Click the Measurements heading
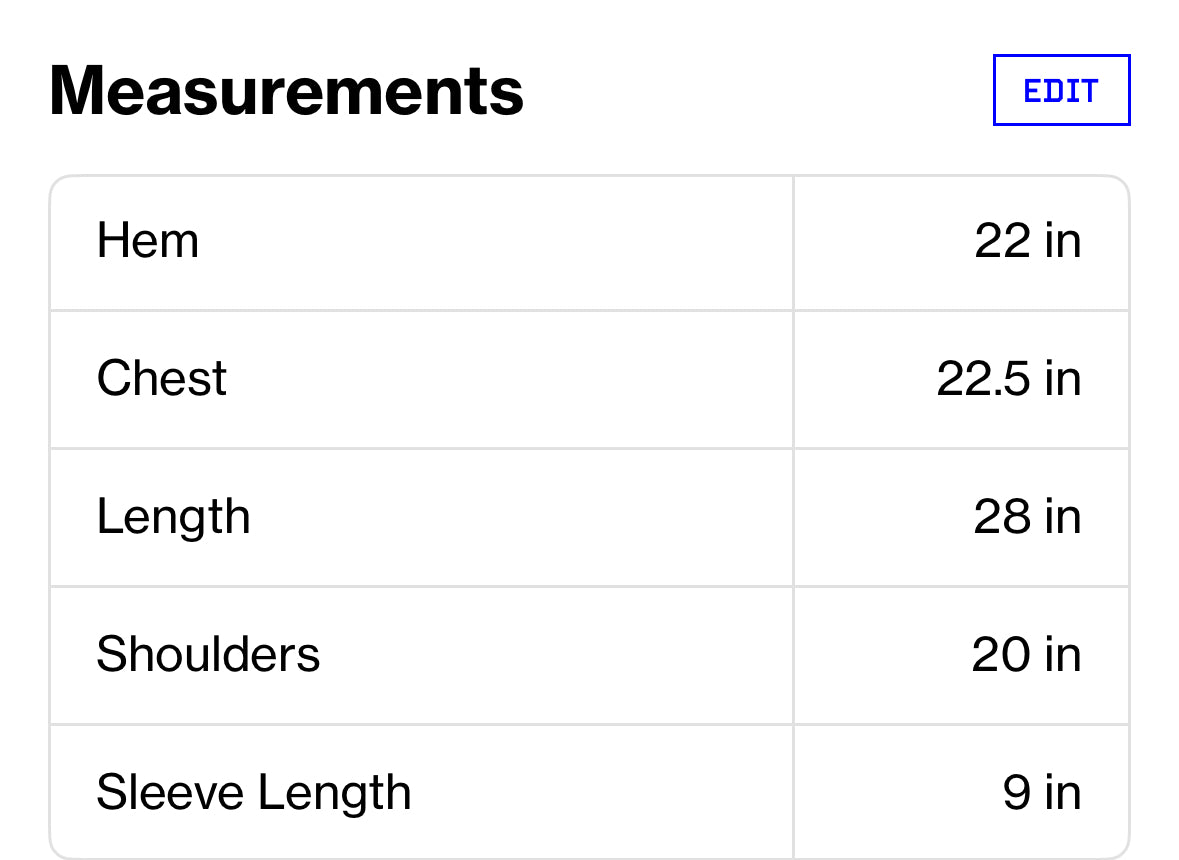 286,90
